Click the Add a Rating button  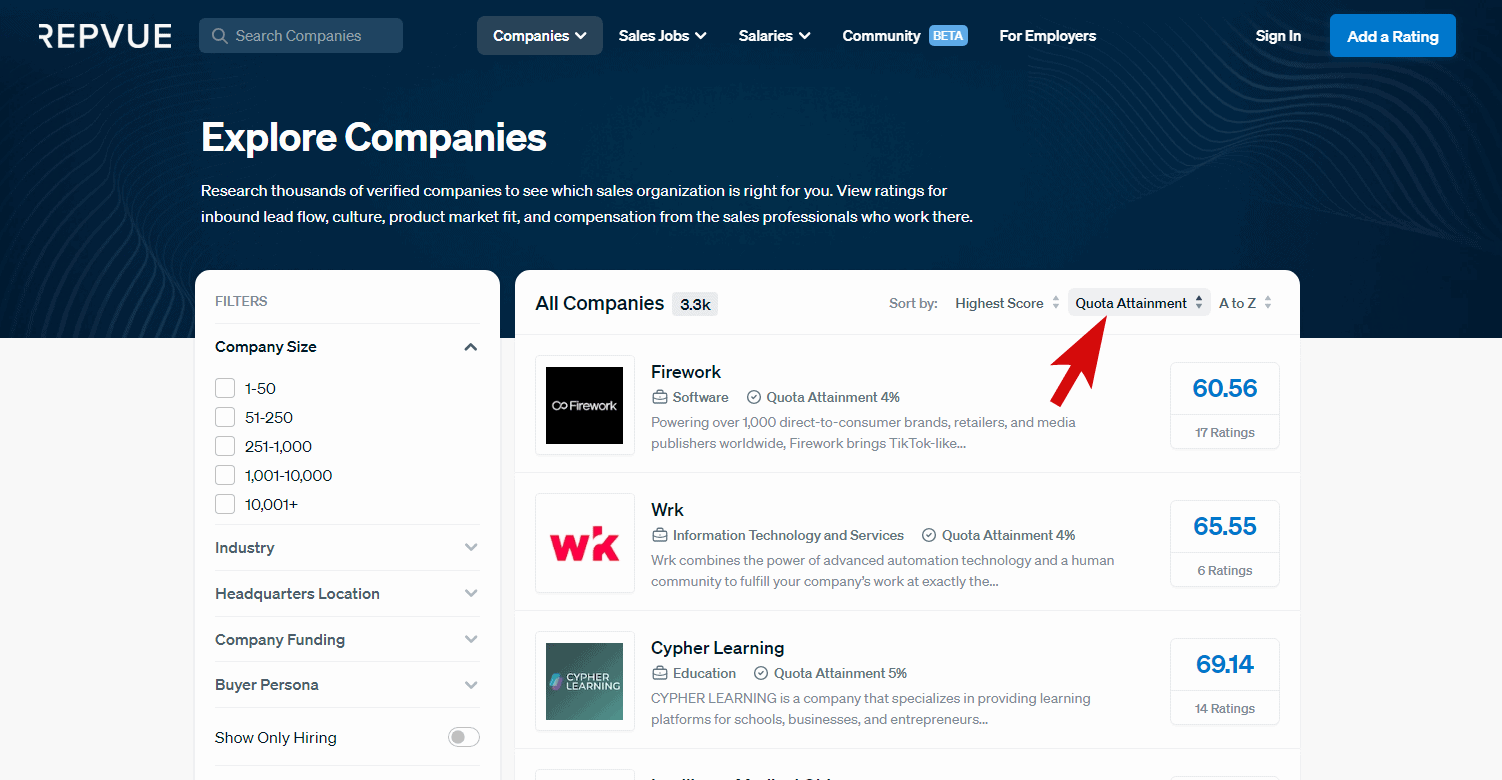(x=1392, y=36)
